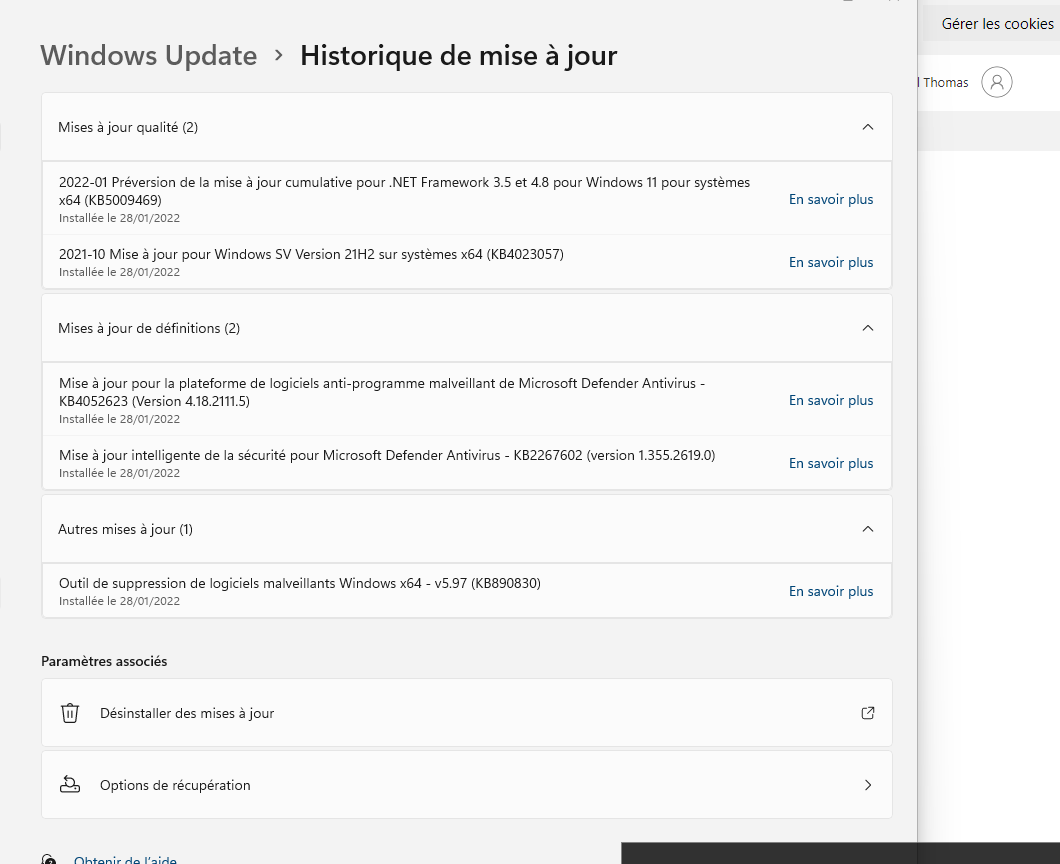Click the Mises à jour de définitions (2) label
Screen dimensions: 1060x864
149,328
